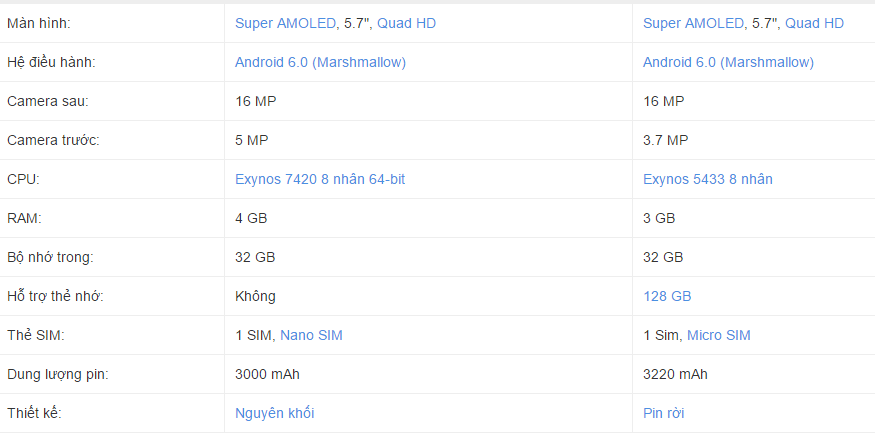875x444 pixels.
Task: Select the 4 GB RAM value
Action: [251, 218]
